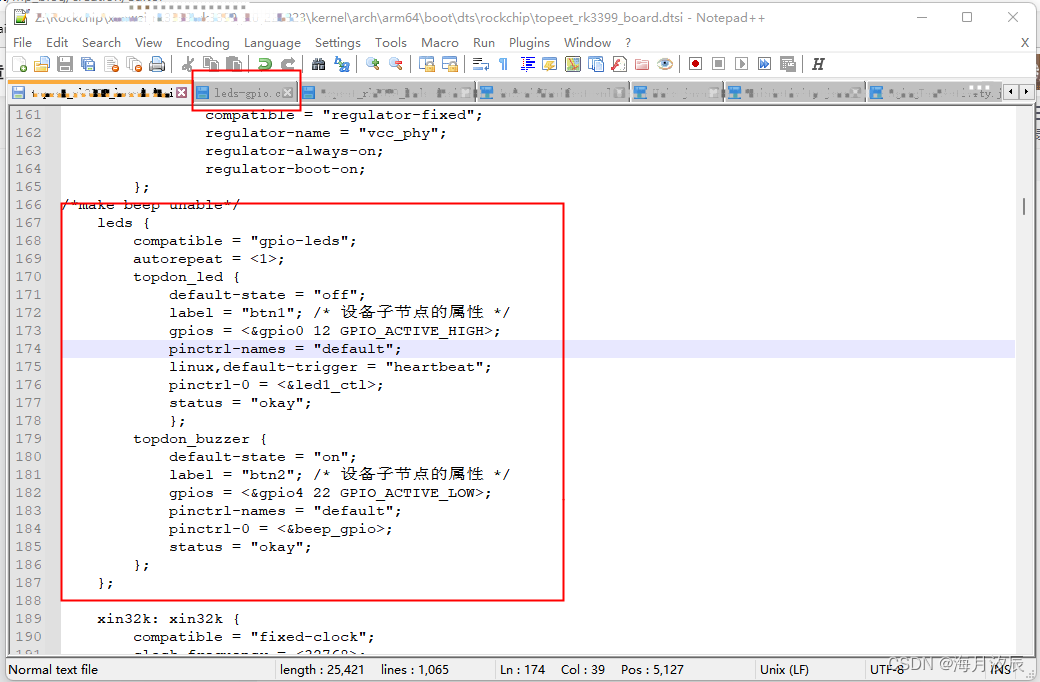Open the Macro menu
Image resolution: width=1040 pixels, height=682 pixels.
click(x=438, y=42)
